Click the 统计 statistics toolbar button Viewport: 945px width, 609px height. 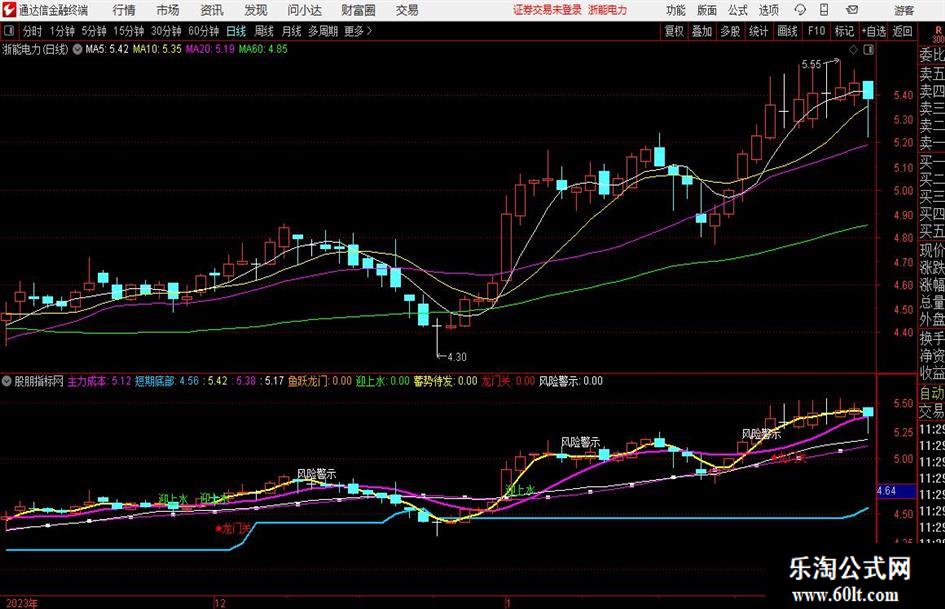(758, 31)
